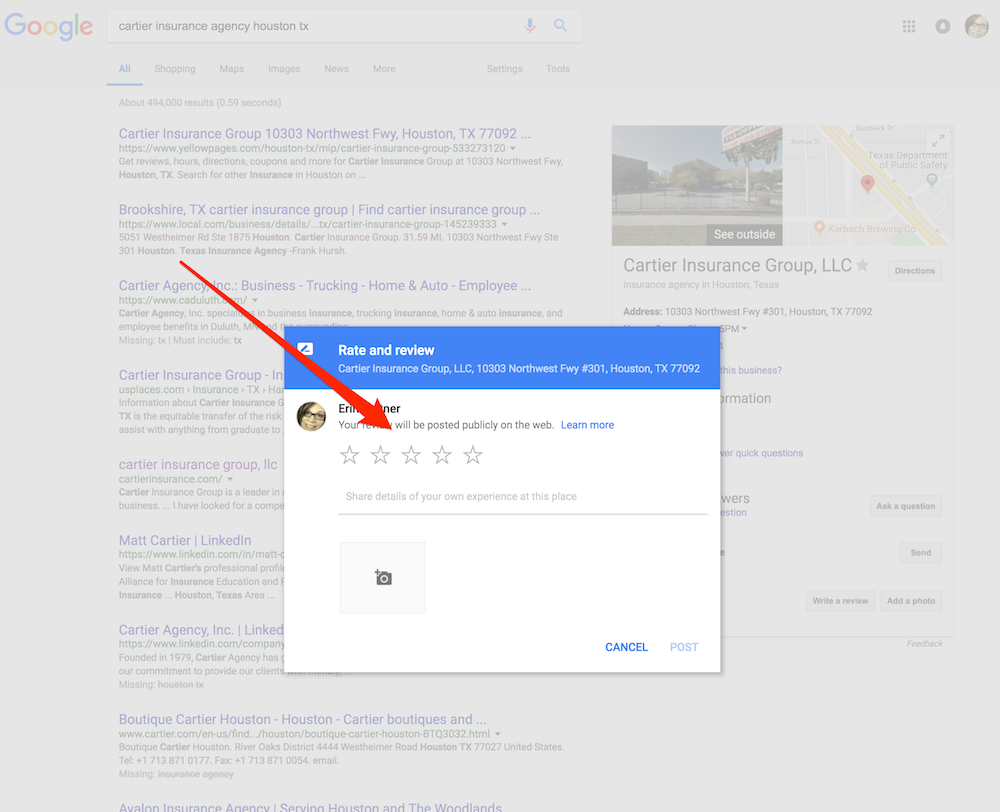This screenshot has height=812, width=1000.
Task: Go to the Google logo homepage
Action: 48,26
